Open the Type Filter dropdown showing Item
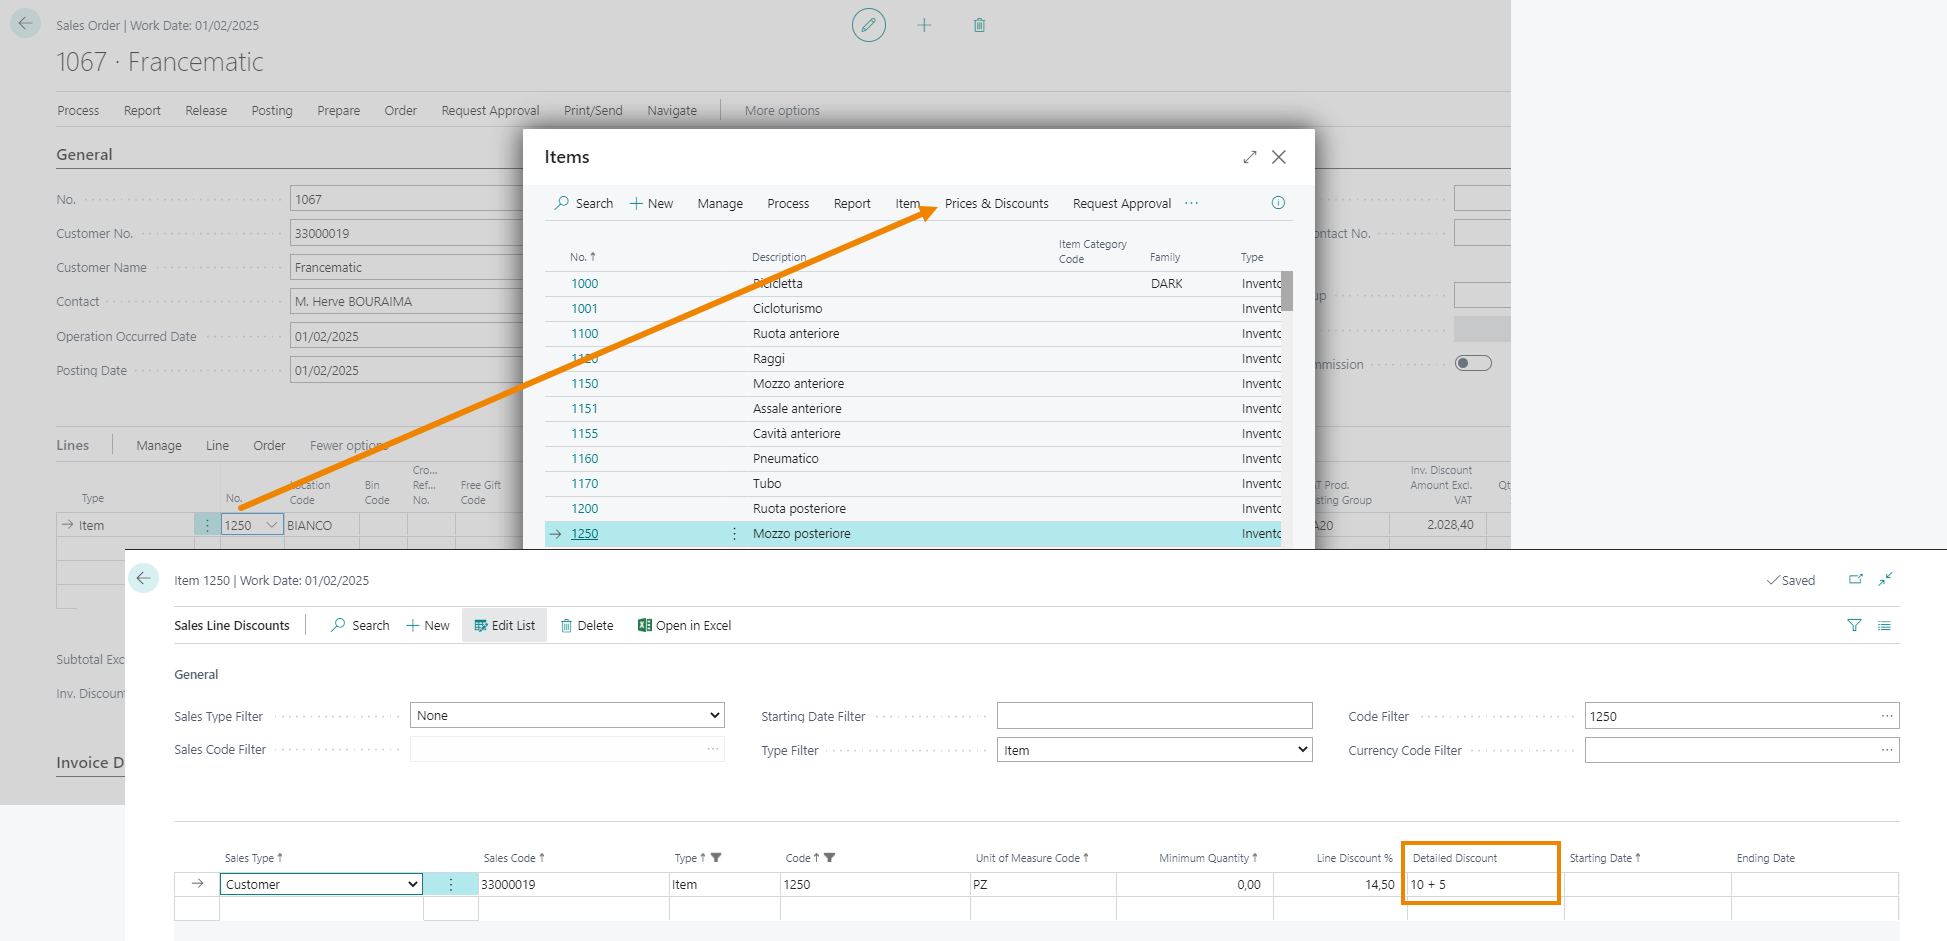 pos(1154,750)
